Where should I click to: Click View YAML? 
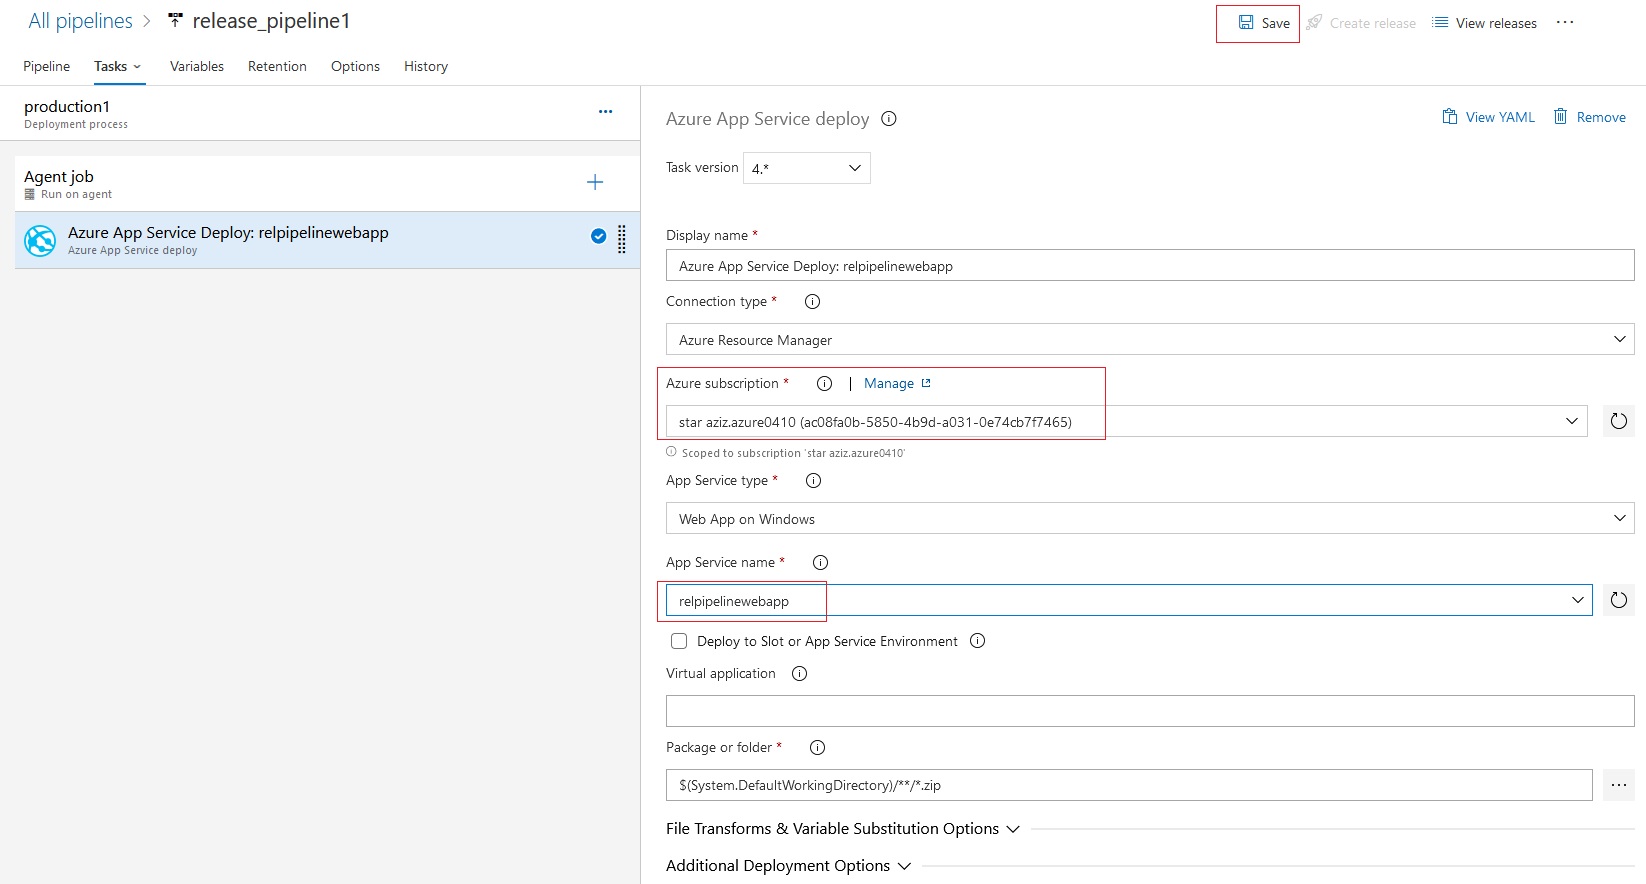click(1488, 117)
